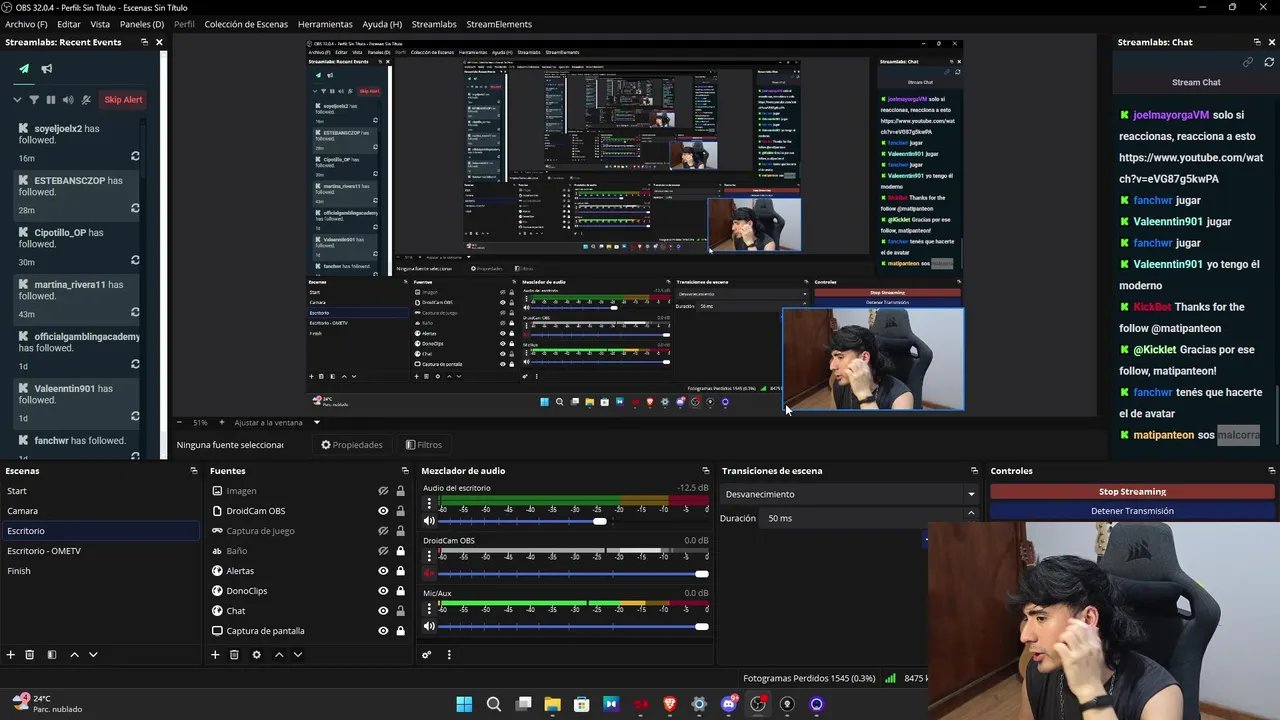Open the StreamElements menu

pyautogui.click(x=499, y=24)
